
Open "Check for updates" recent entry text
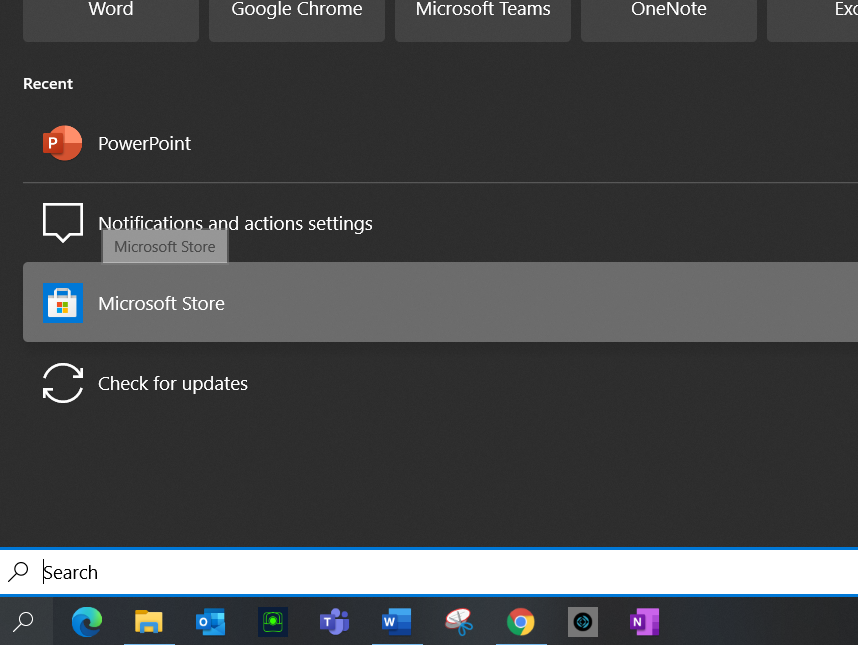[x=173, y=383]
